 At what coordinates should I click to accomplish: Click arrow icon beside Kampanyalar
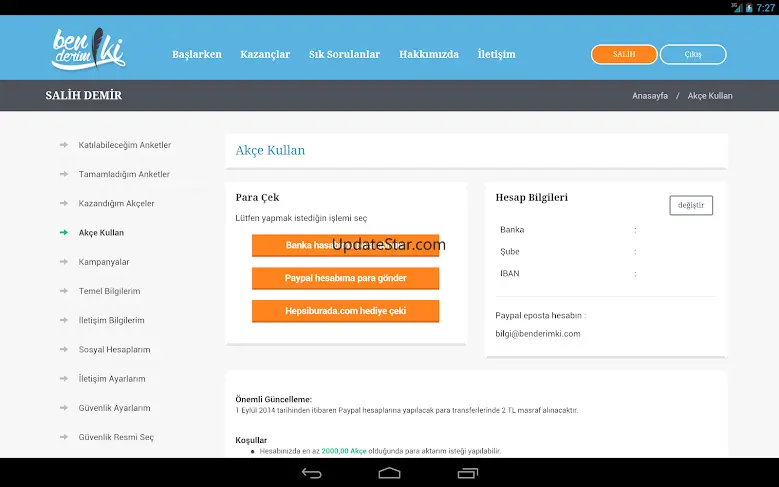(64, 262)
